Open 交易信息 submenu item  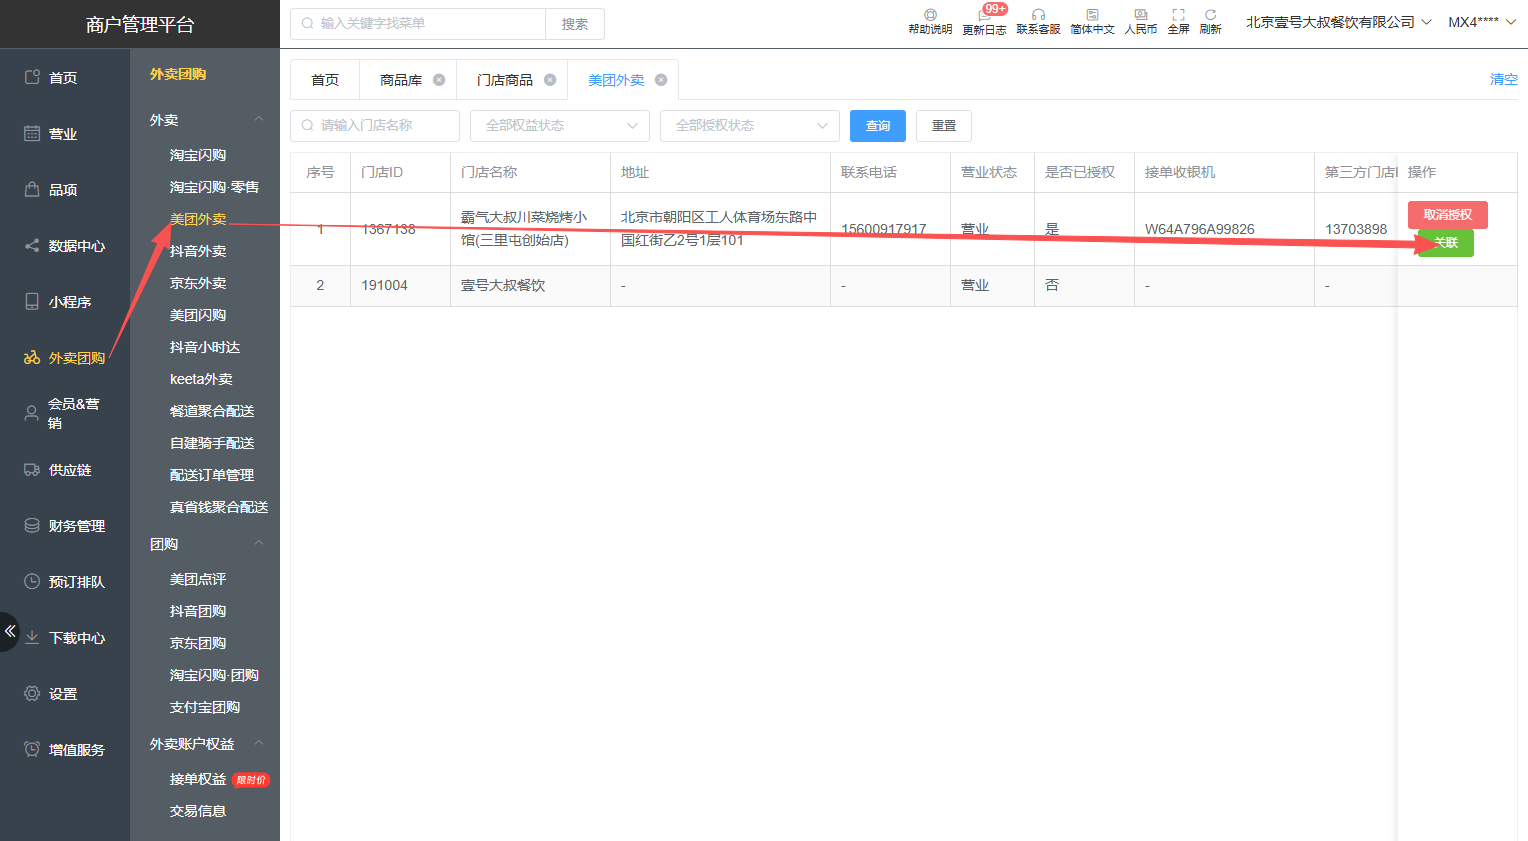tap(198, 811)
